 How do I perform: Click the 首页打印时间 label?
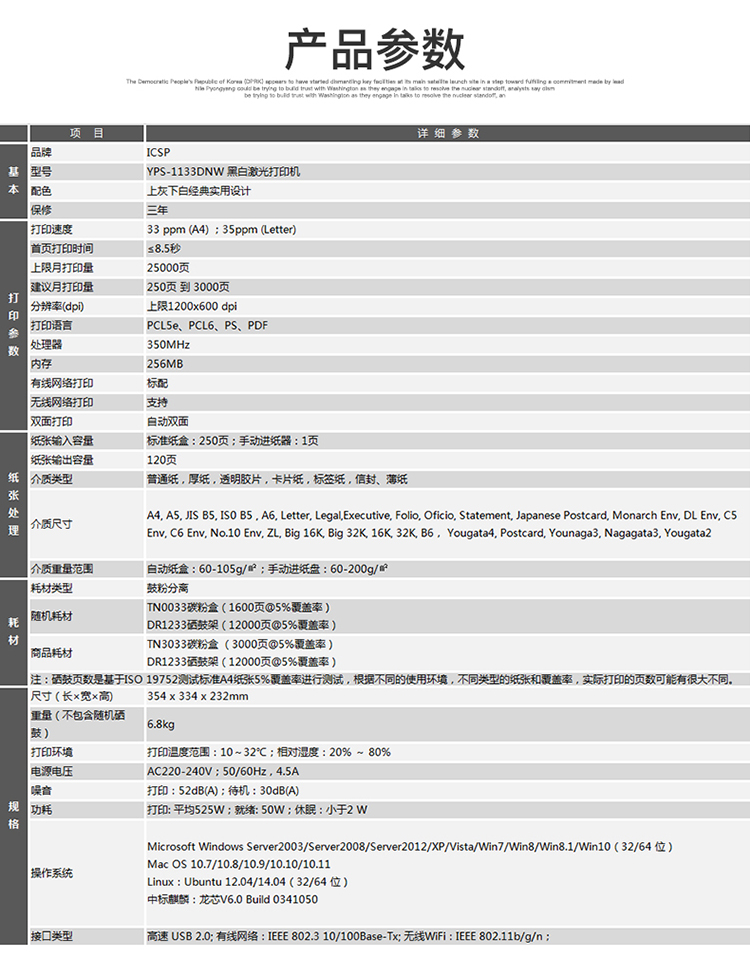point(62,249)
